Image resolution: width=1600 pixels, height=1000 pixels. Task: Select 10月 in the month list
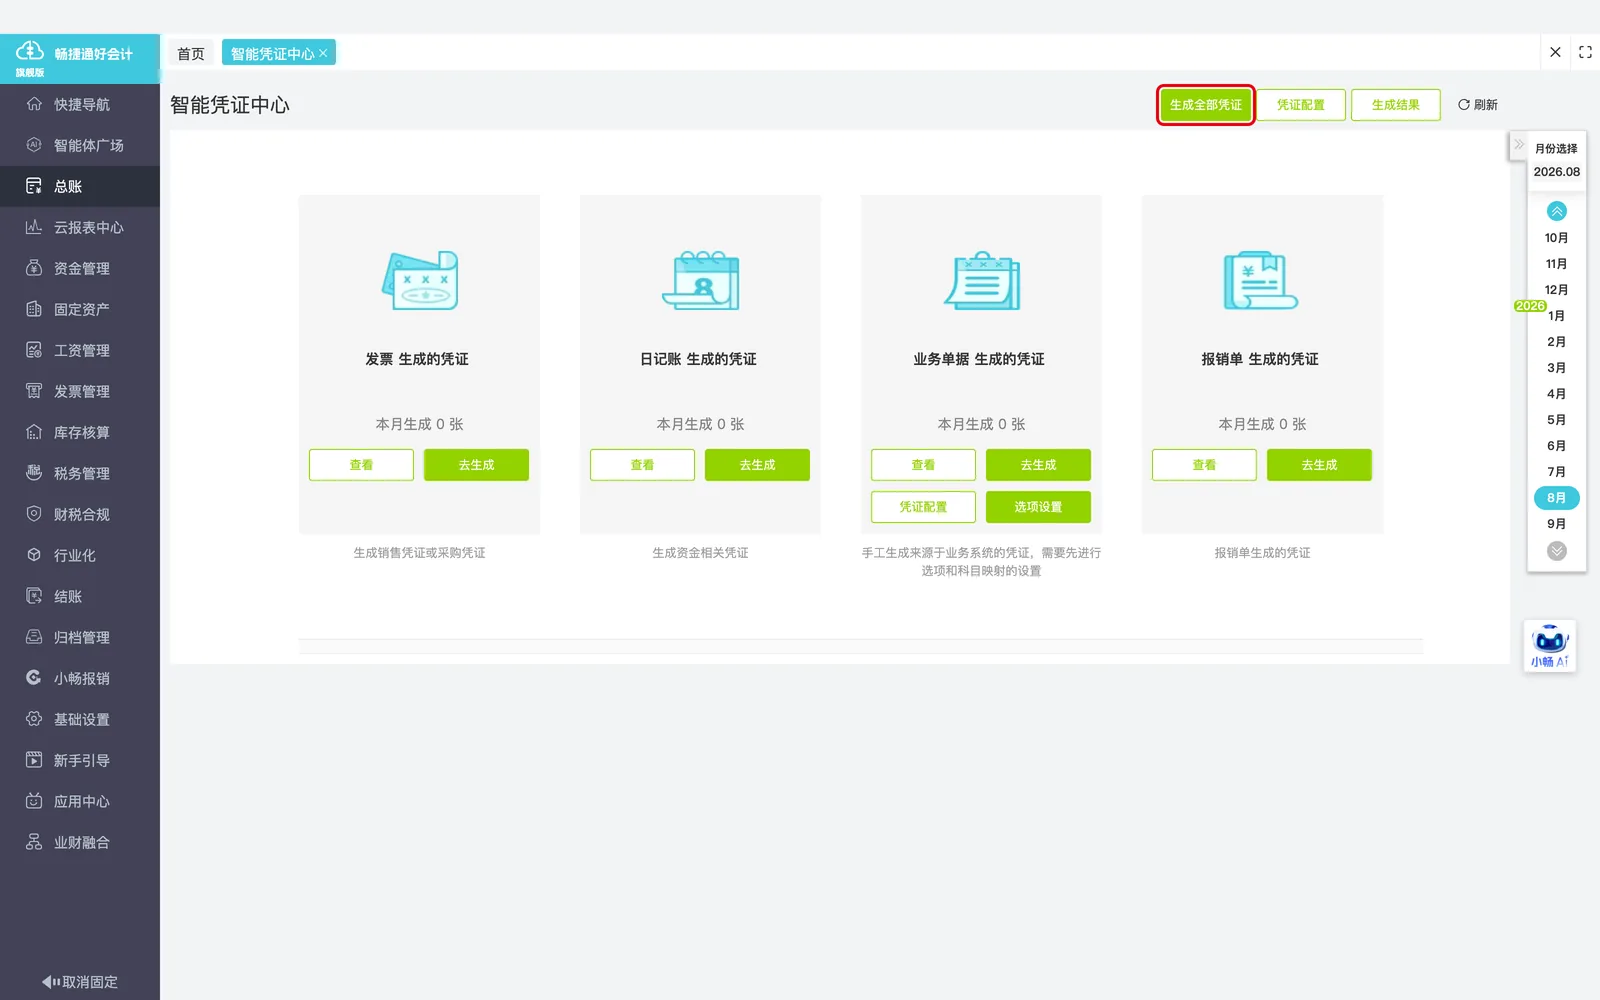pos(1557,238)
